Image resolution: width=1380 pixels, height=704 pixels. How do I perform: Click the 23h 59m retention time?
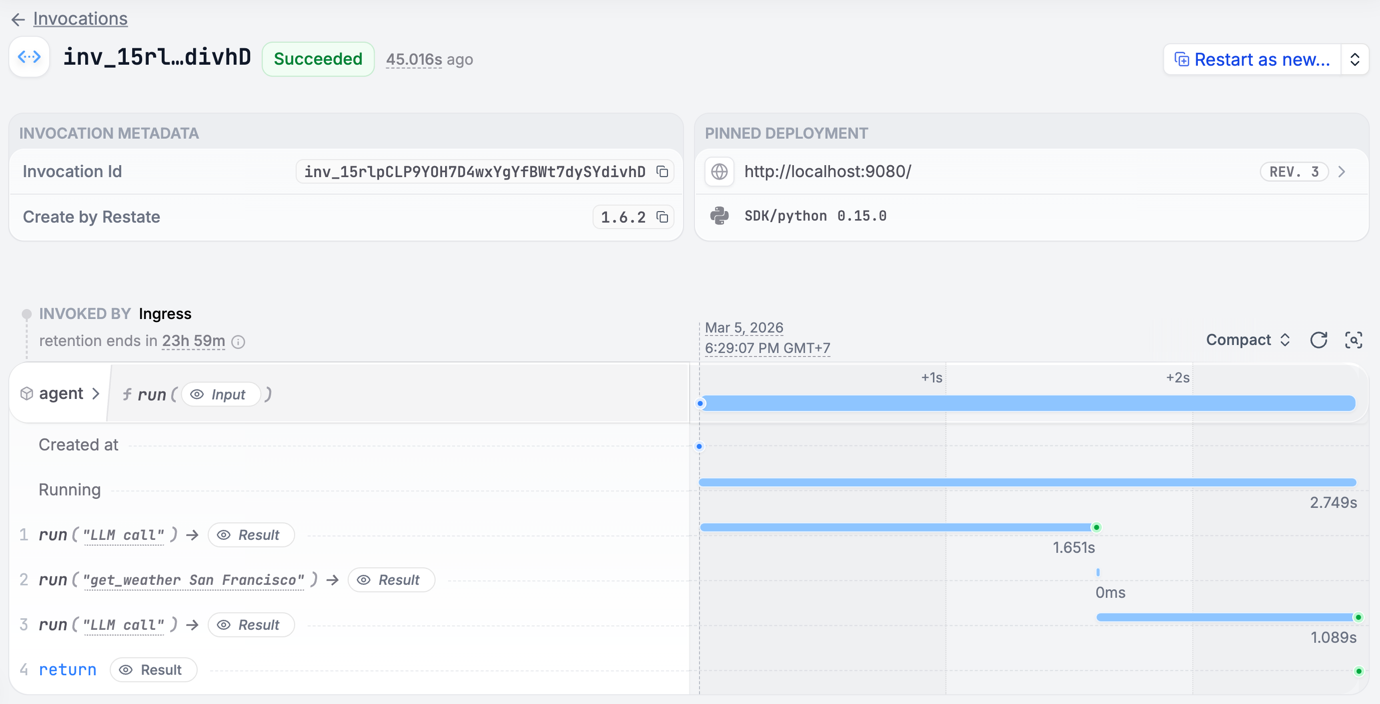[x=193, y=341]
